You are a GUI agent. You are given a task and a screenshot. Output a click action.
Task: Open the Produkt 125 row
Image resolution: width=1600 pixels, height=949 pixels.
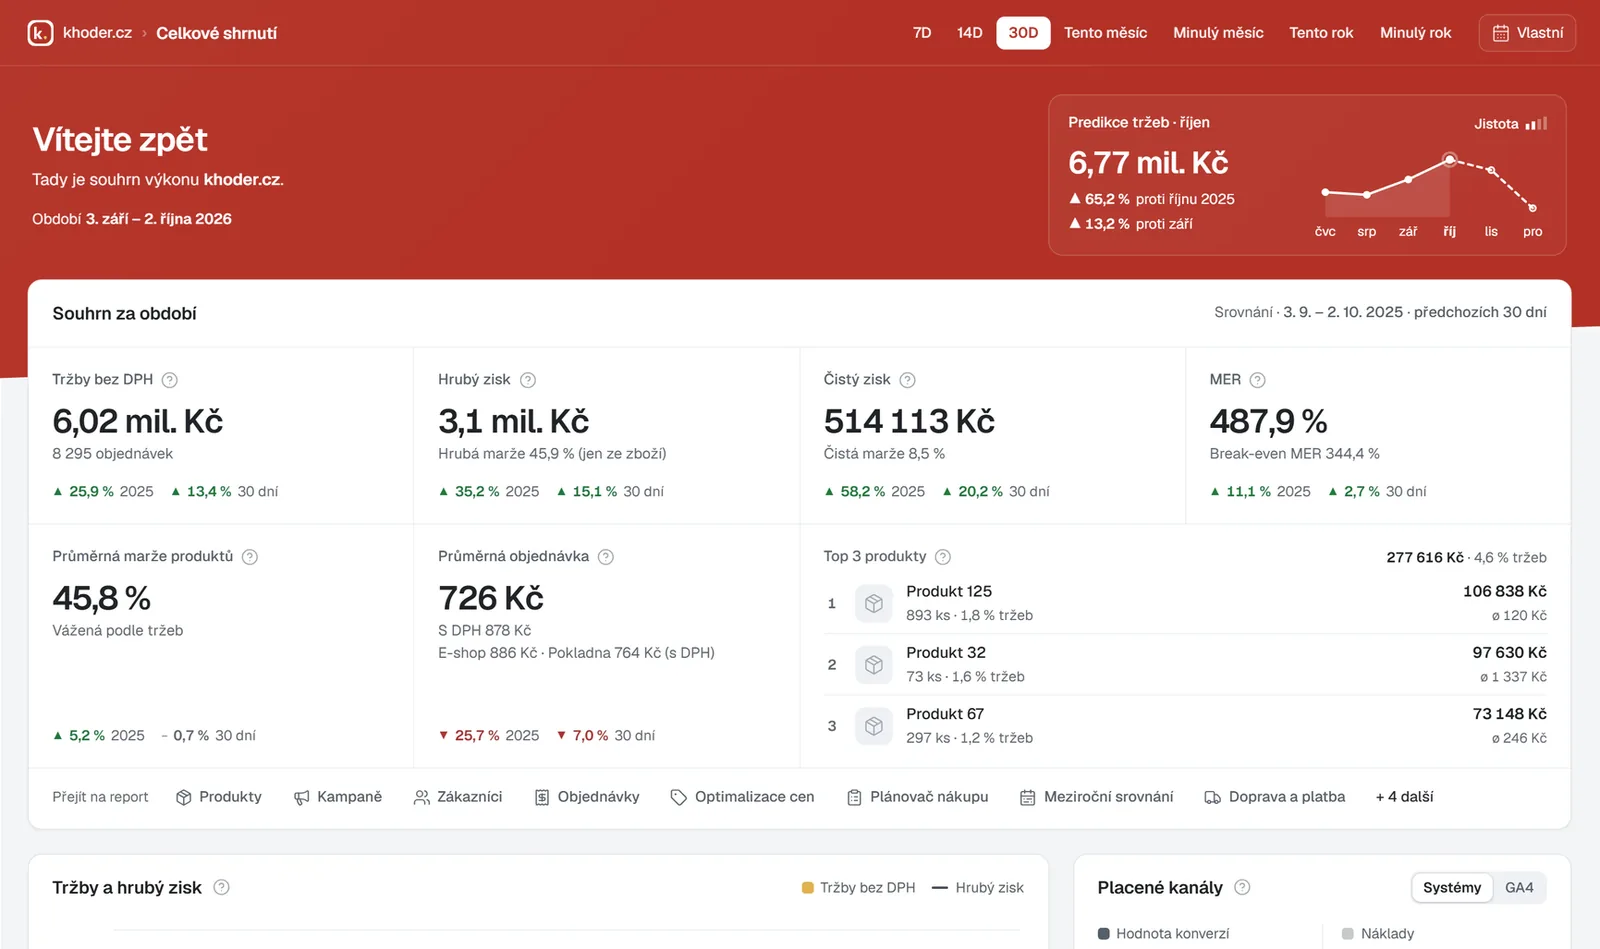coord(1185,604)
